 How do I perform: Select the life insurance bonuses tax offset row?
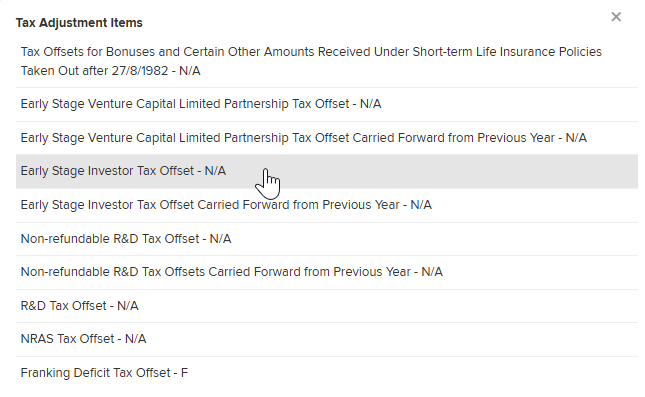(x=327, y=61)
